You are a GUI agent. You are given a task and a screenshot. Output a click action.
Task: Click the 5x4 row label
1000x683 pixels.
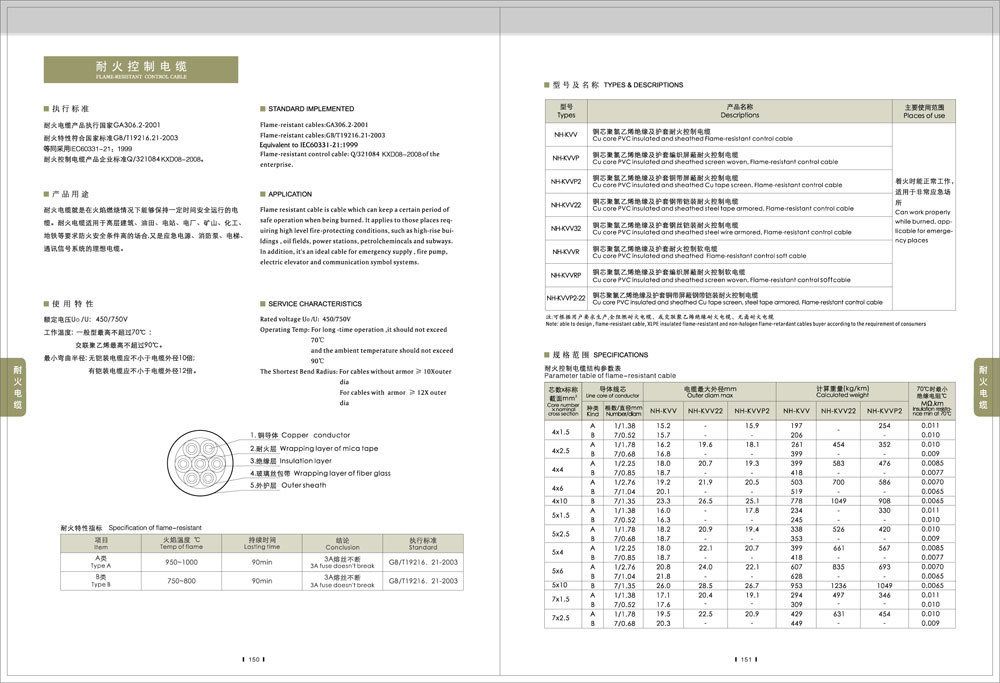(x=558, y=552)
